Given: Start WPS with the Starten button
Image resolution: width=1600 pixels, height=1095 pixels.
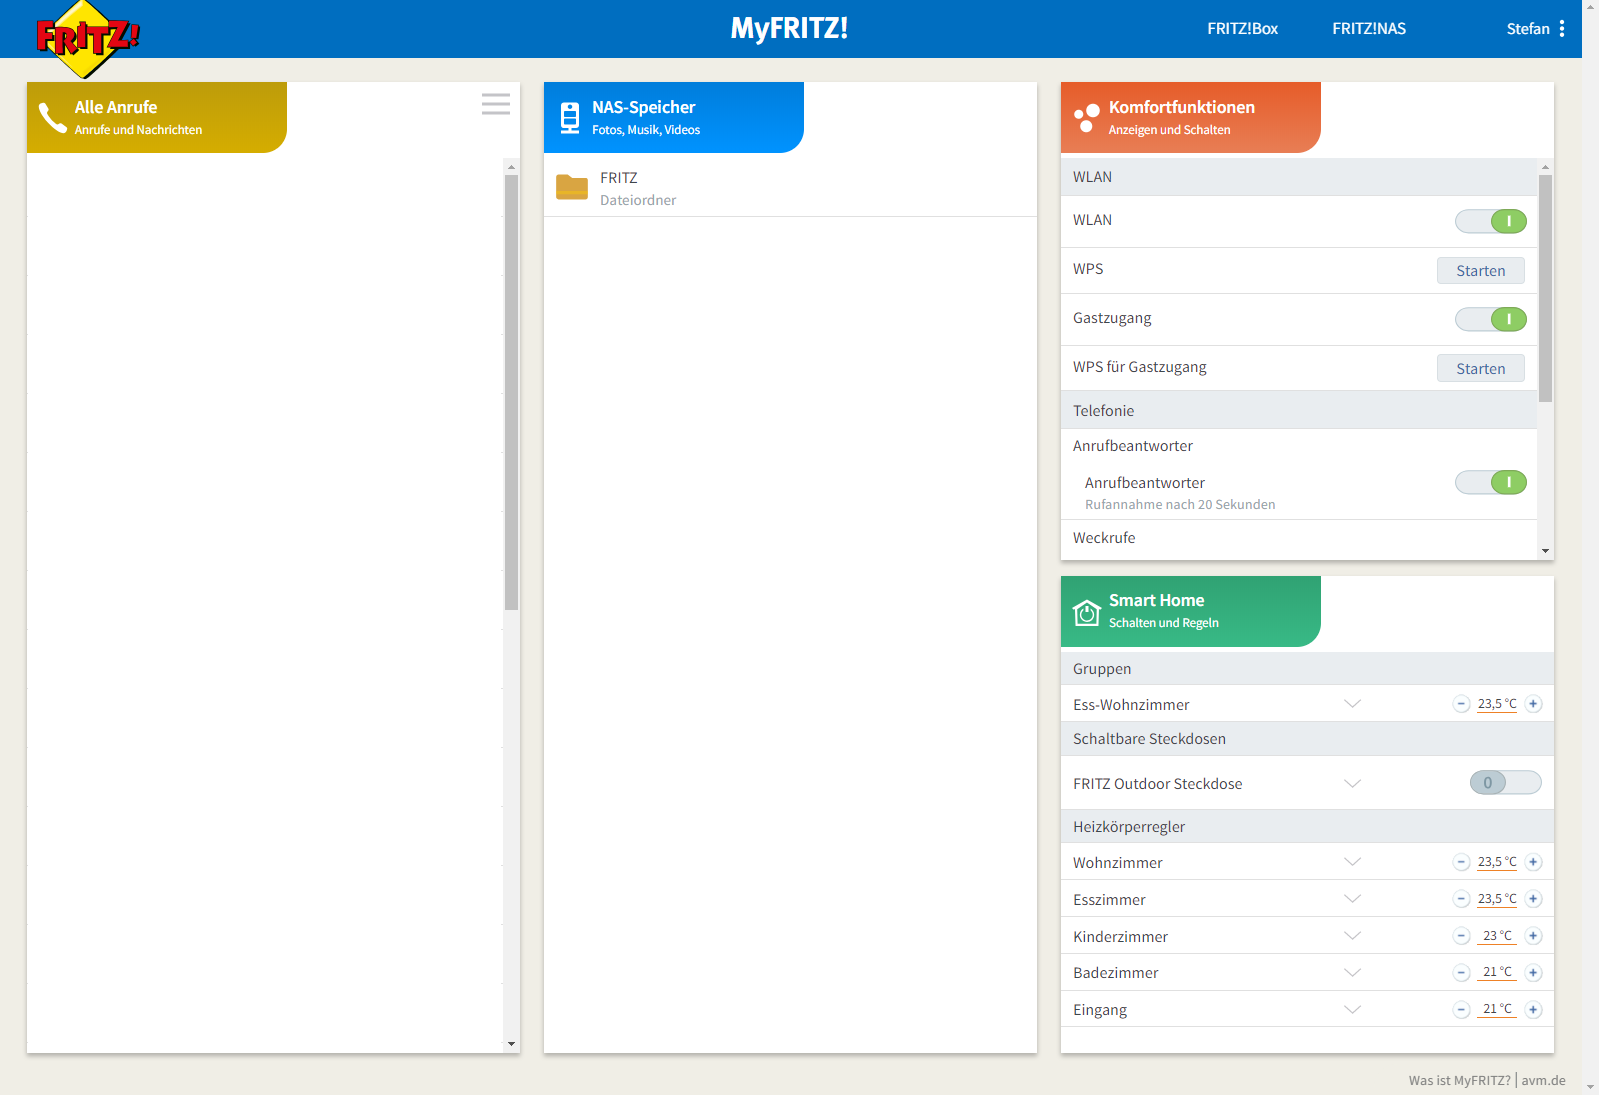Looking at the screenshot, I should pyautogui.click(x=1481, y=271).
